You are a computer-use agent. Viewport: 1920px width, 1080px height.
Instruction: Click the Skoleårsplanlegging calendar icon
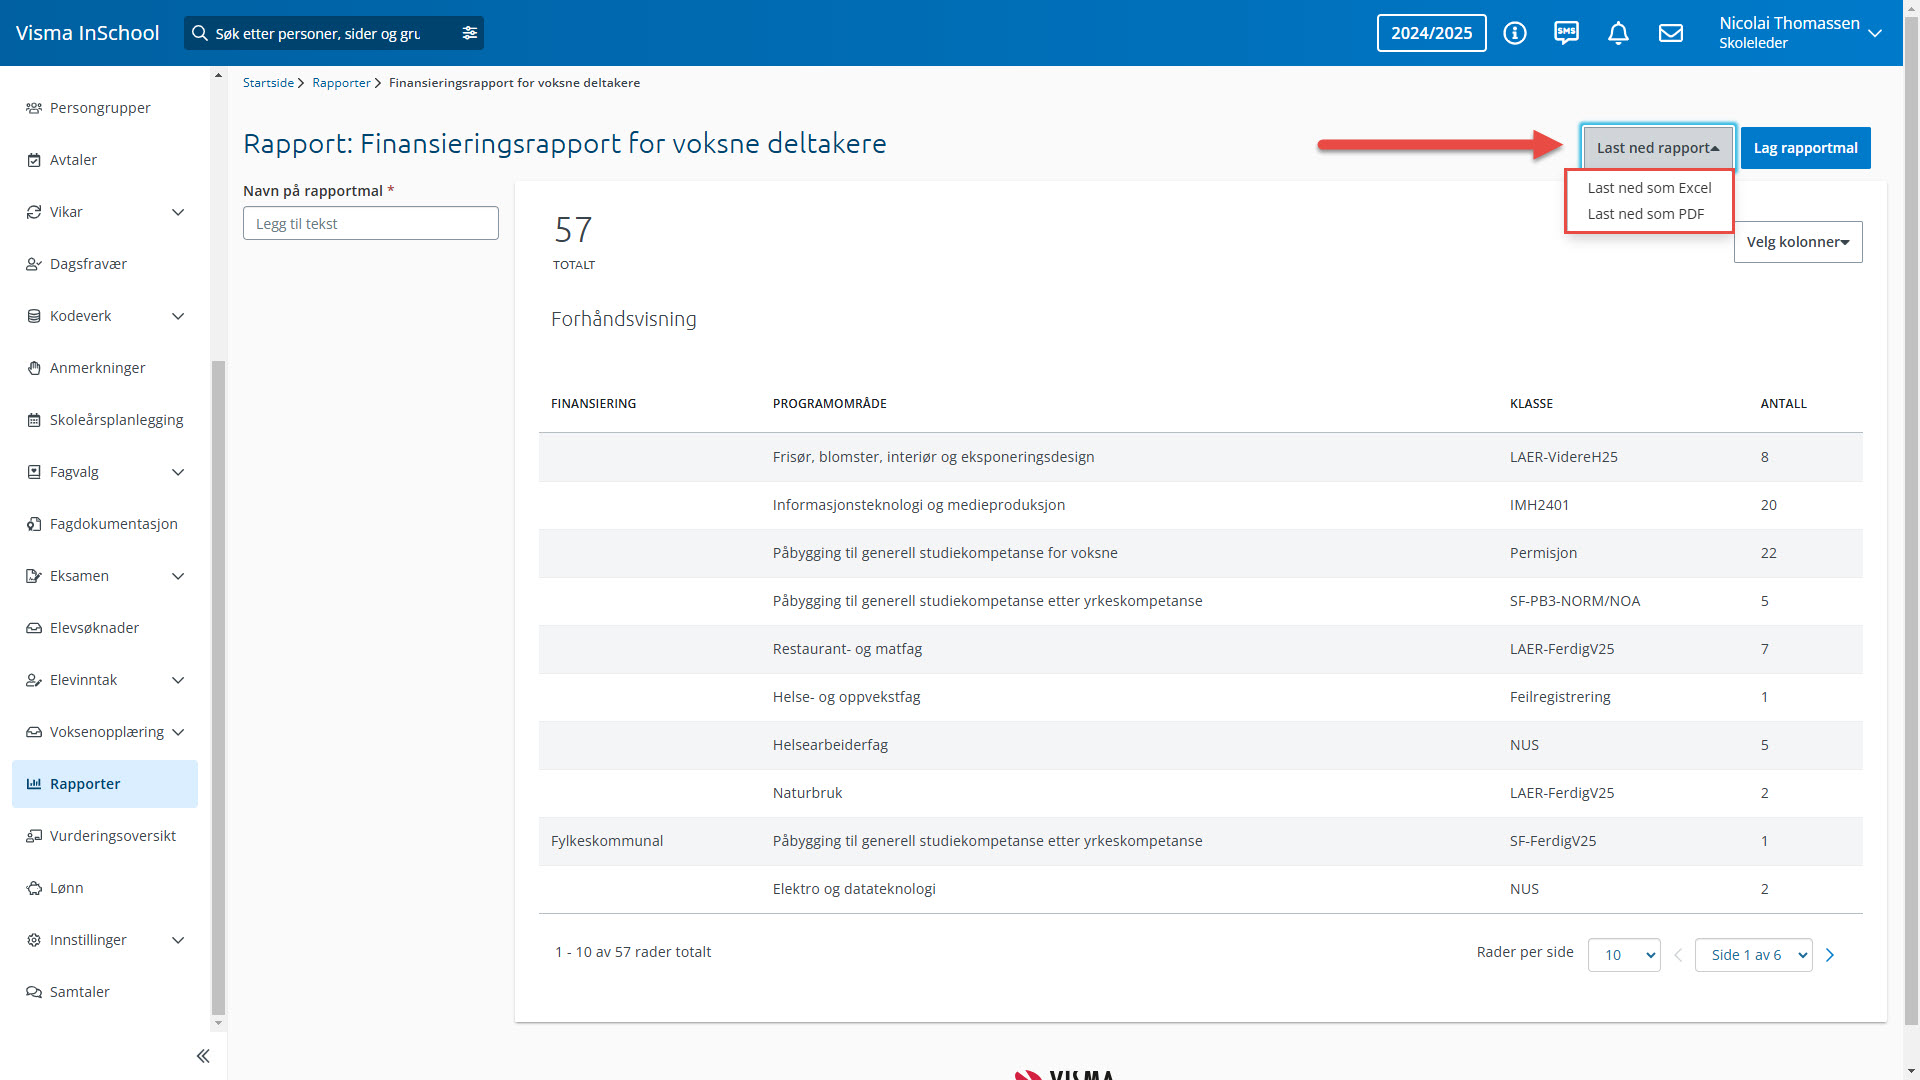(x=34, y=420)
